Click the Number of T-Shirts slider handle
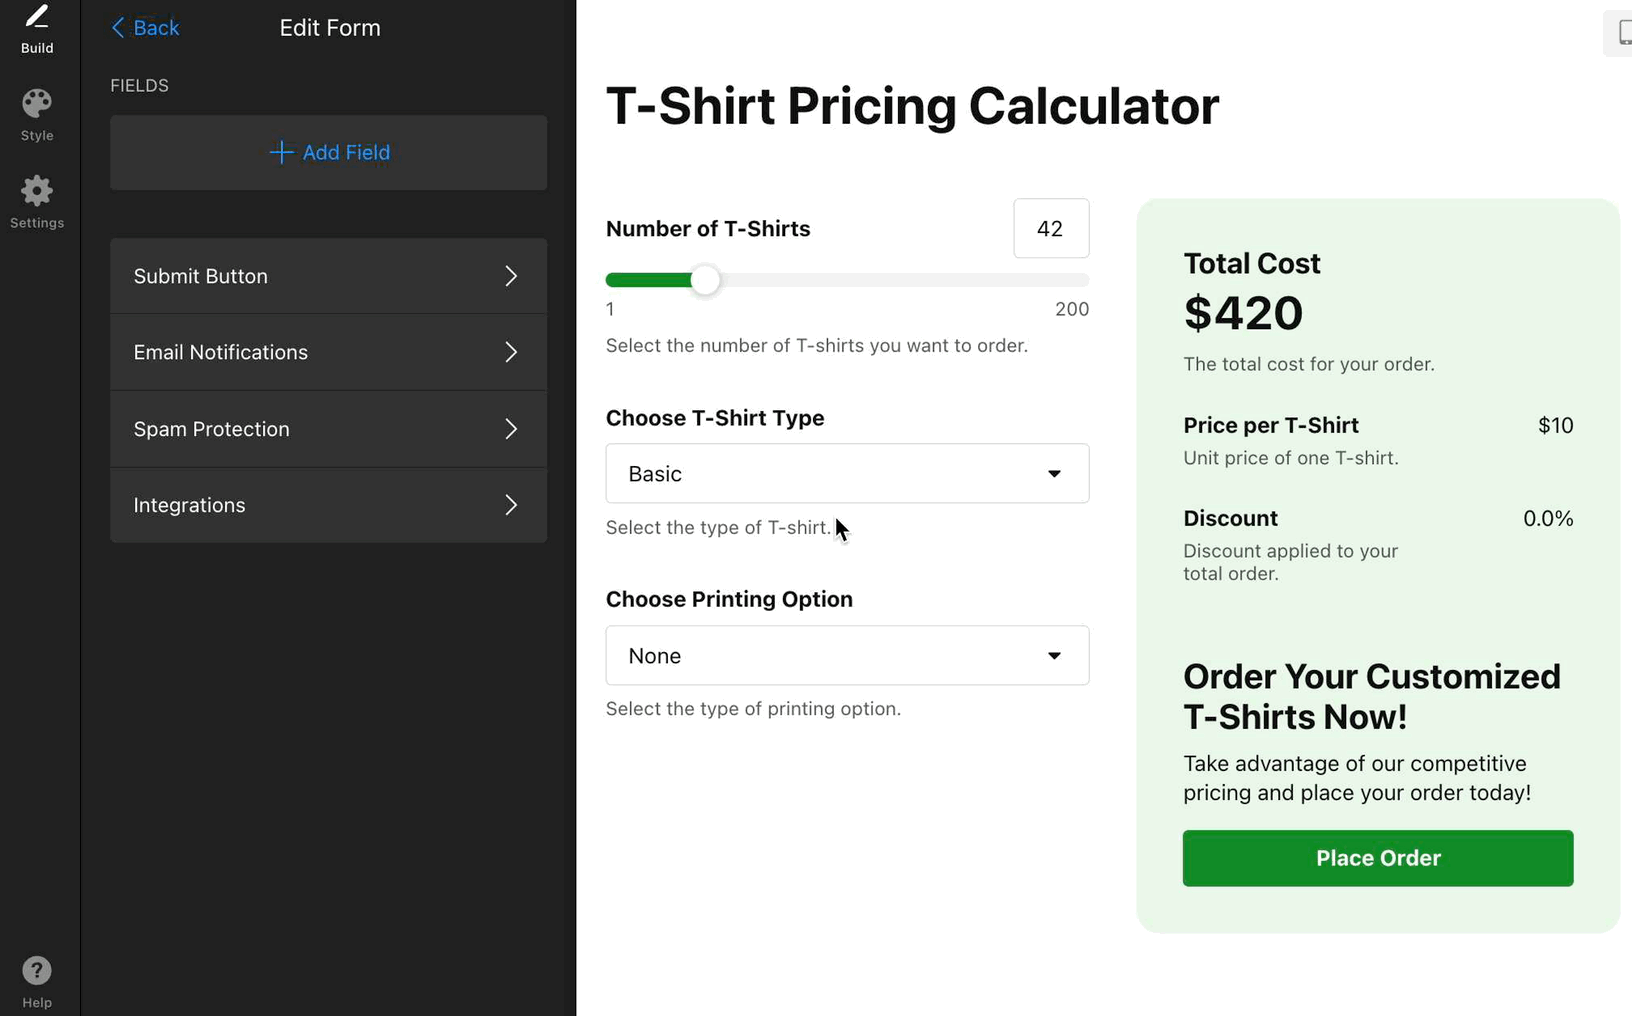 [705, 281]
